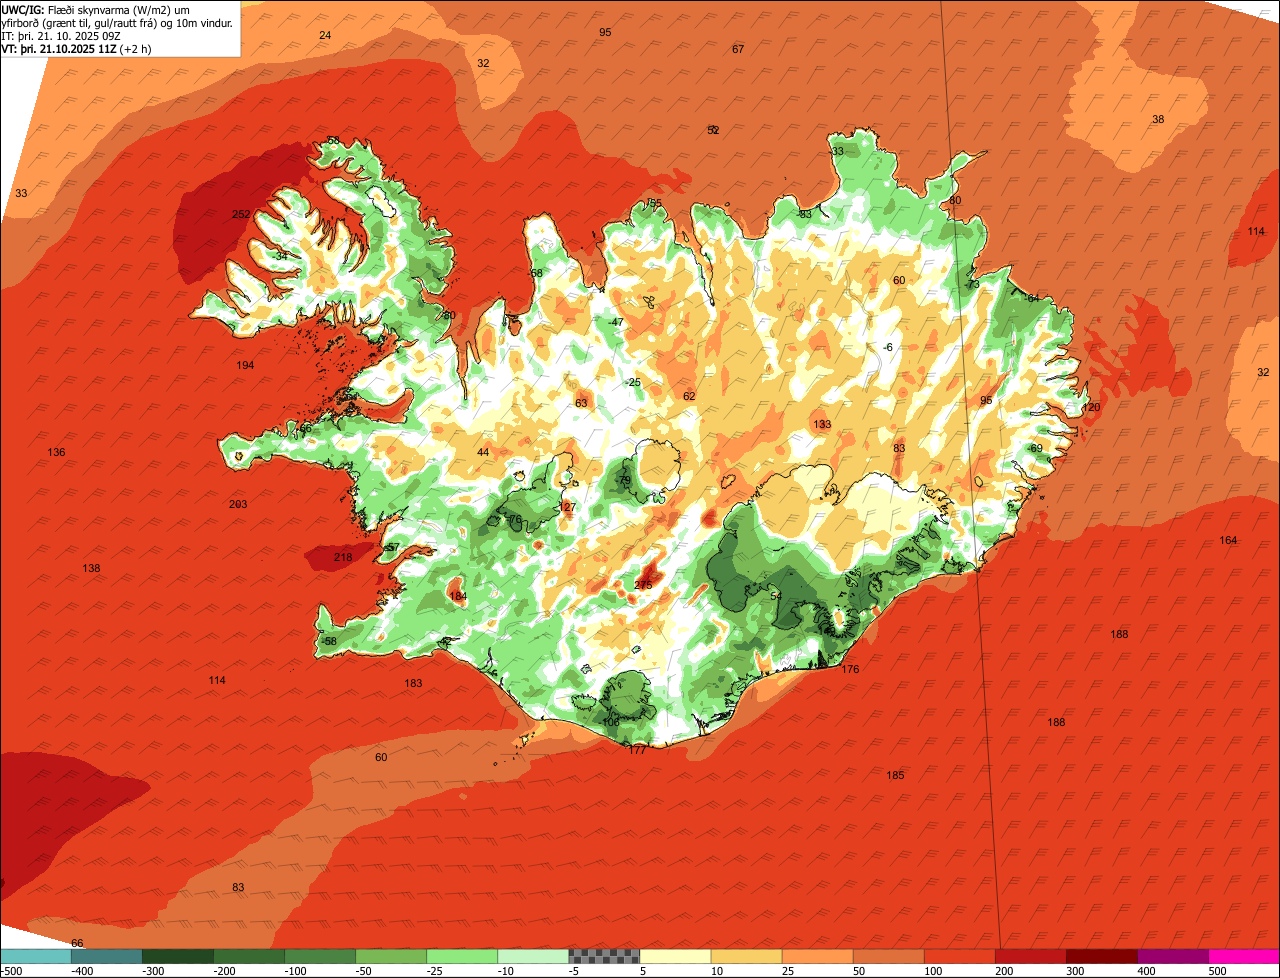Click the map value 138 over the ocean
1280x978 pixels.
point(91,568)
